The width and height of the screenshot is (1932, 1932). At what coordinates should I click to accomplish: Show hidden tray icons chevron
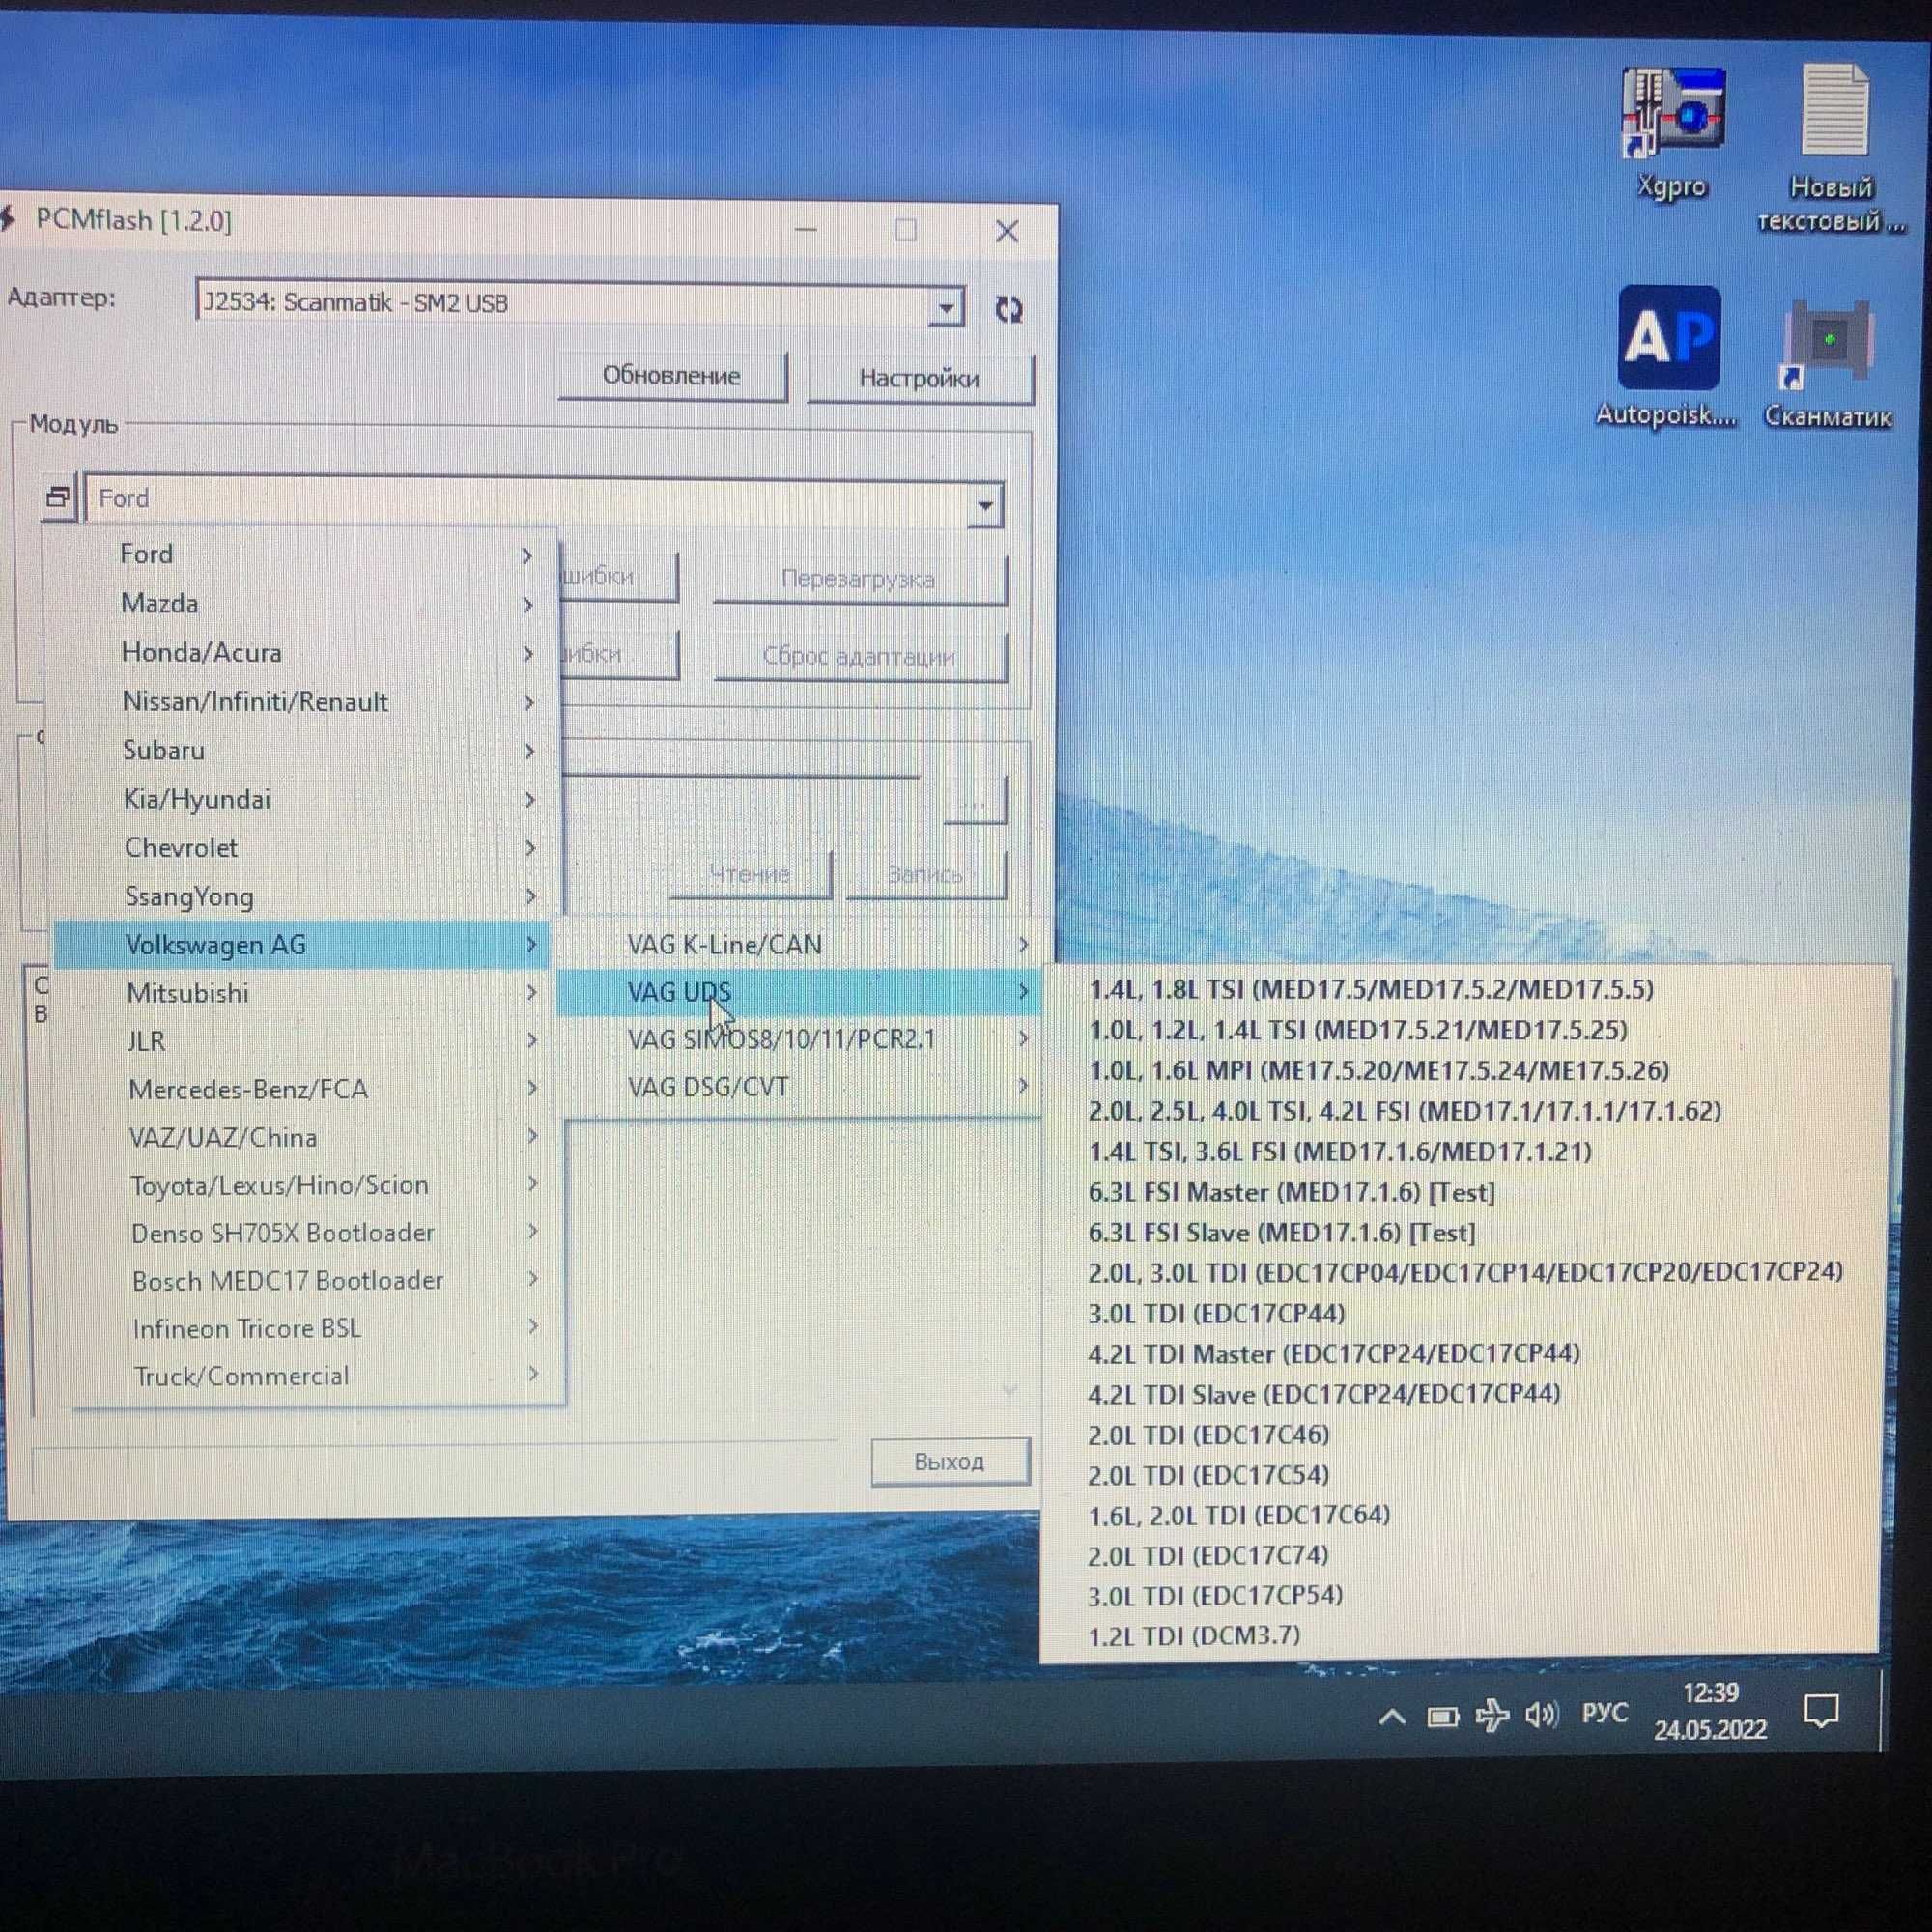[x=1391, y=1717]
